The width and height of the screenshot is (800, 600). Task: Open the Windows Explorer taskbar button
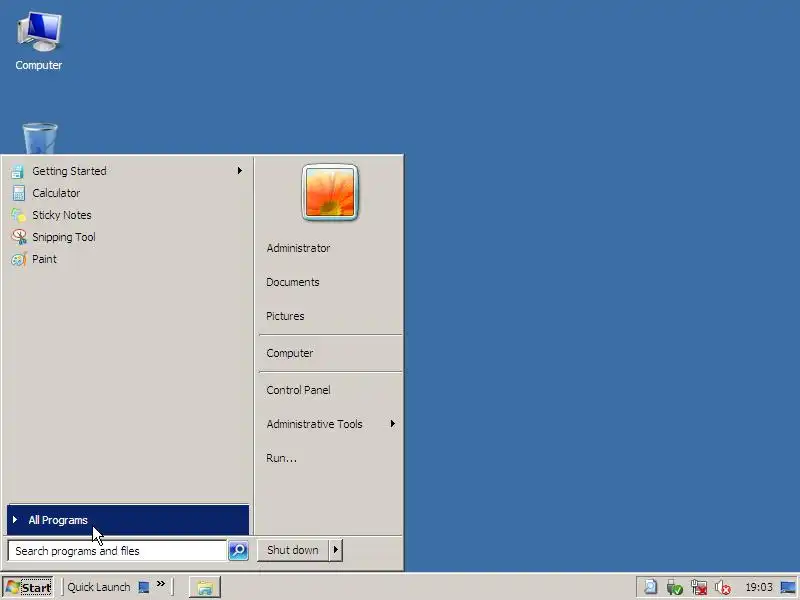coord(205,587)
